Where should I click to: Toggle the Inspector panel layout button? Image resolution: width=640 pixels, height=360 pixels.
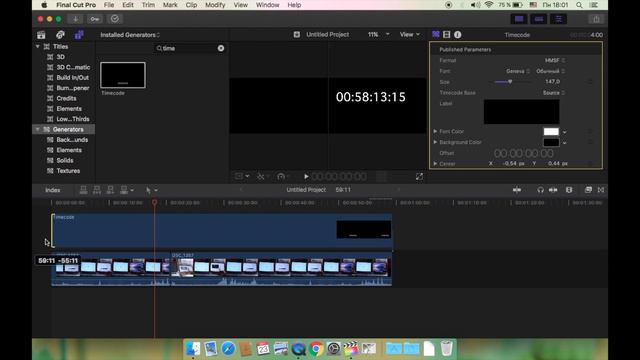(x=558, y=19)
